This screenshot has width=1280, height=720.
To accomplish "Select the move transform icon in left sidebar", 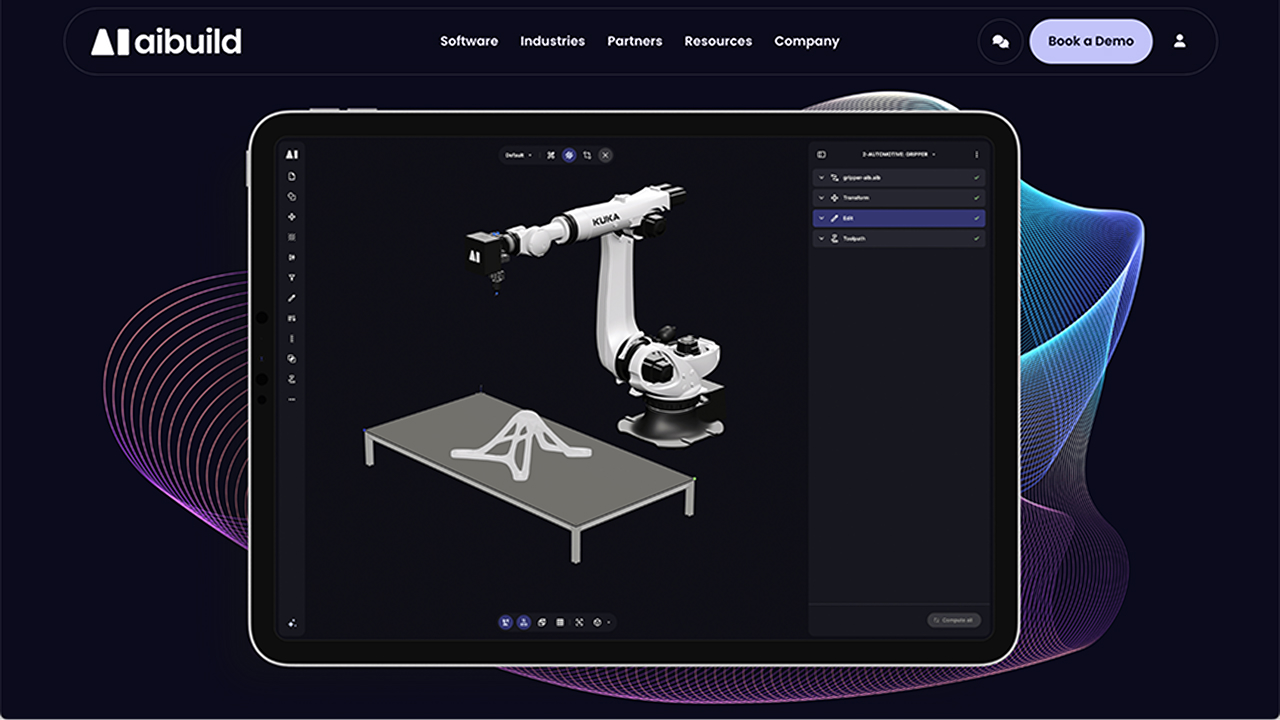I will tap(292, 217).
